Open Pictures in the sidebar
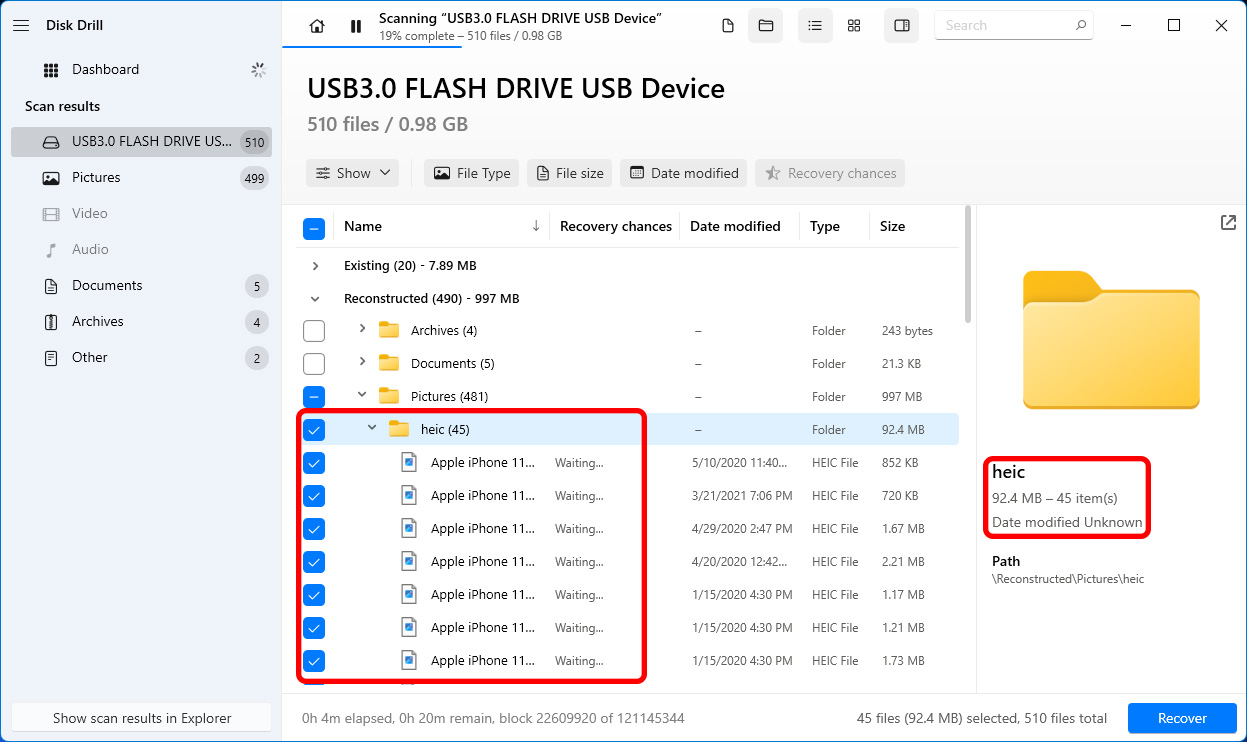This screenshot has width=1247, height=742. click(96, 178)
